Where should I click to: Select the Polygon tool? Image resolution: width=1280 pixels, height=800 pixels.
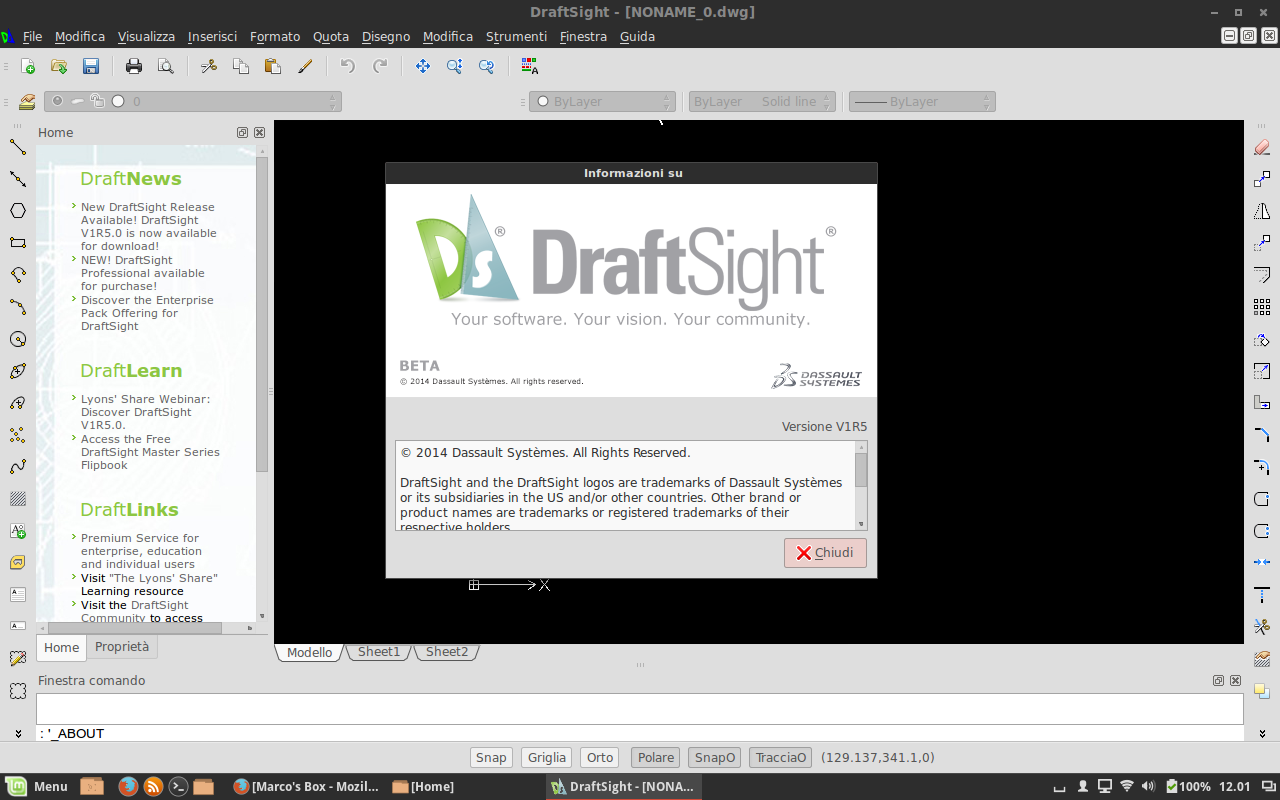[18, 211]
